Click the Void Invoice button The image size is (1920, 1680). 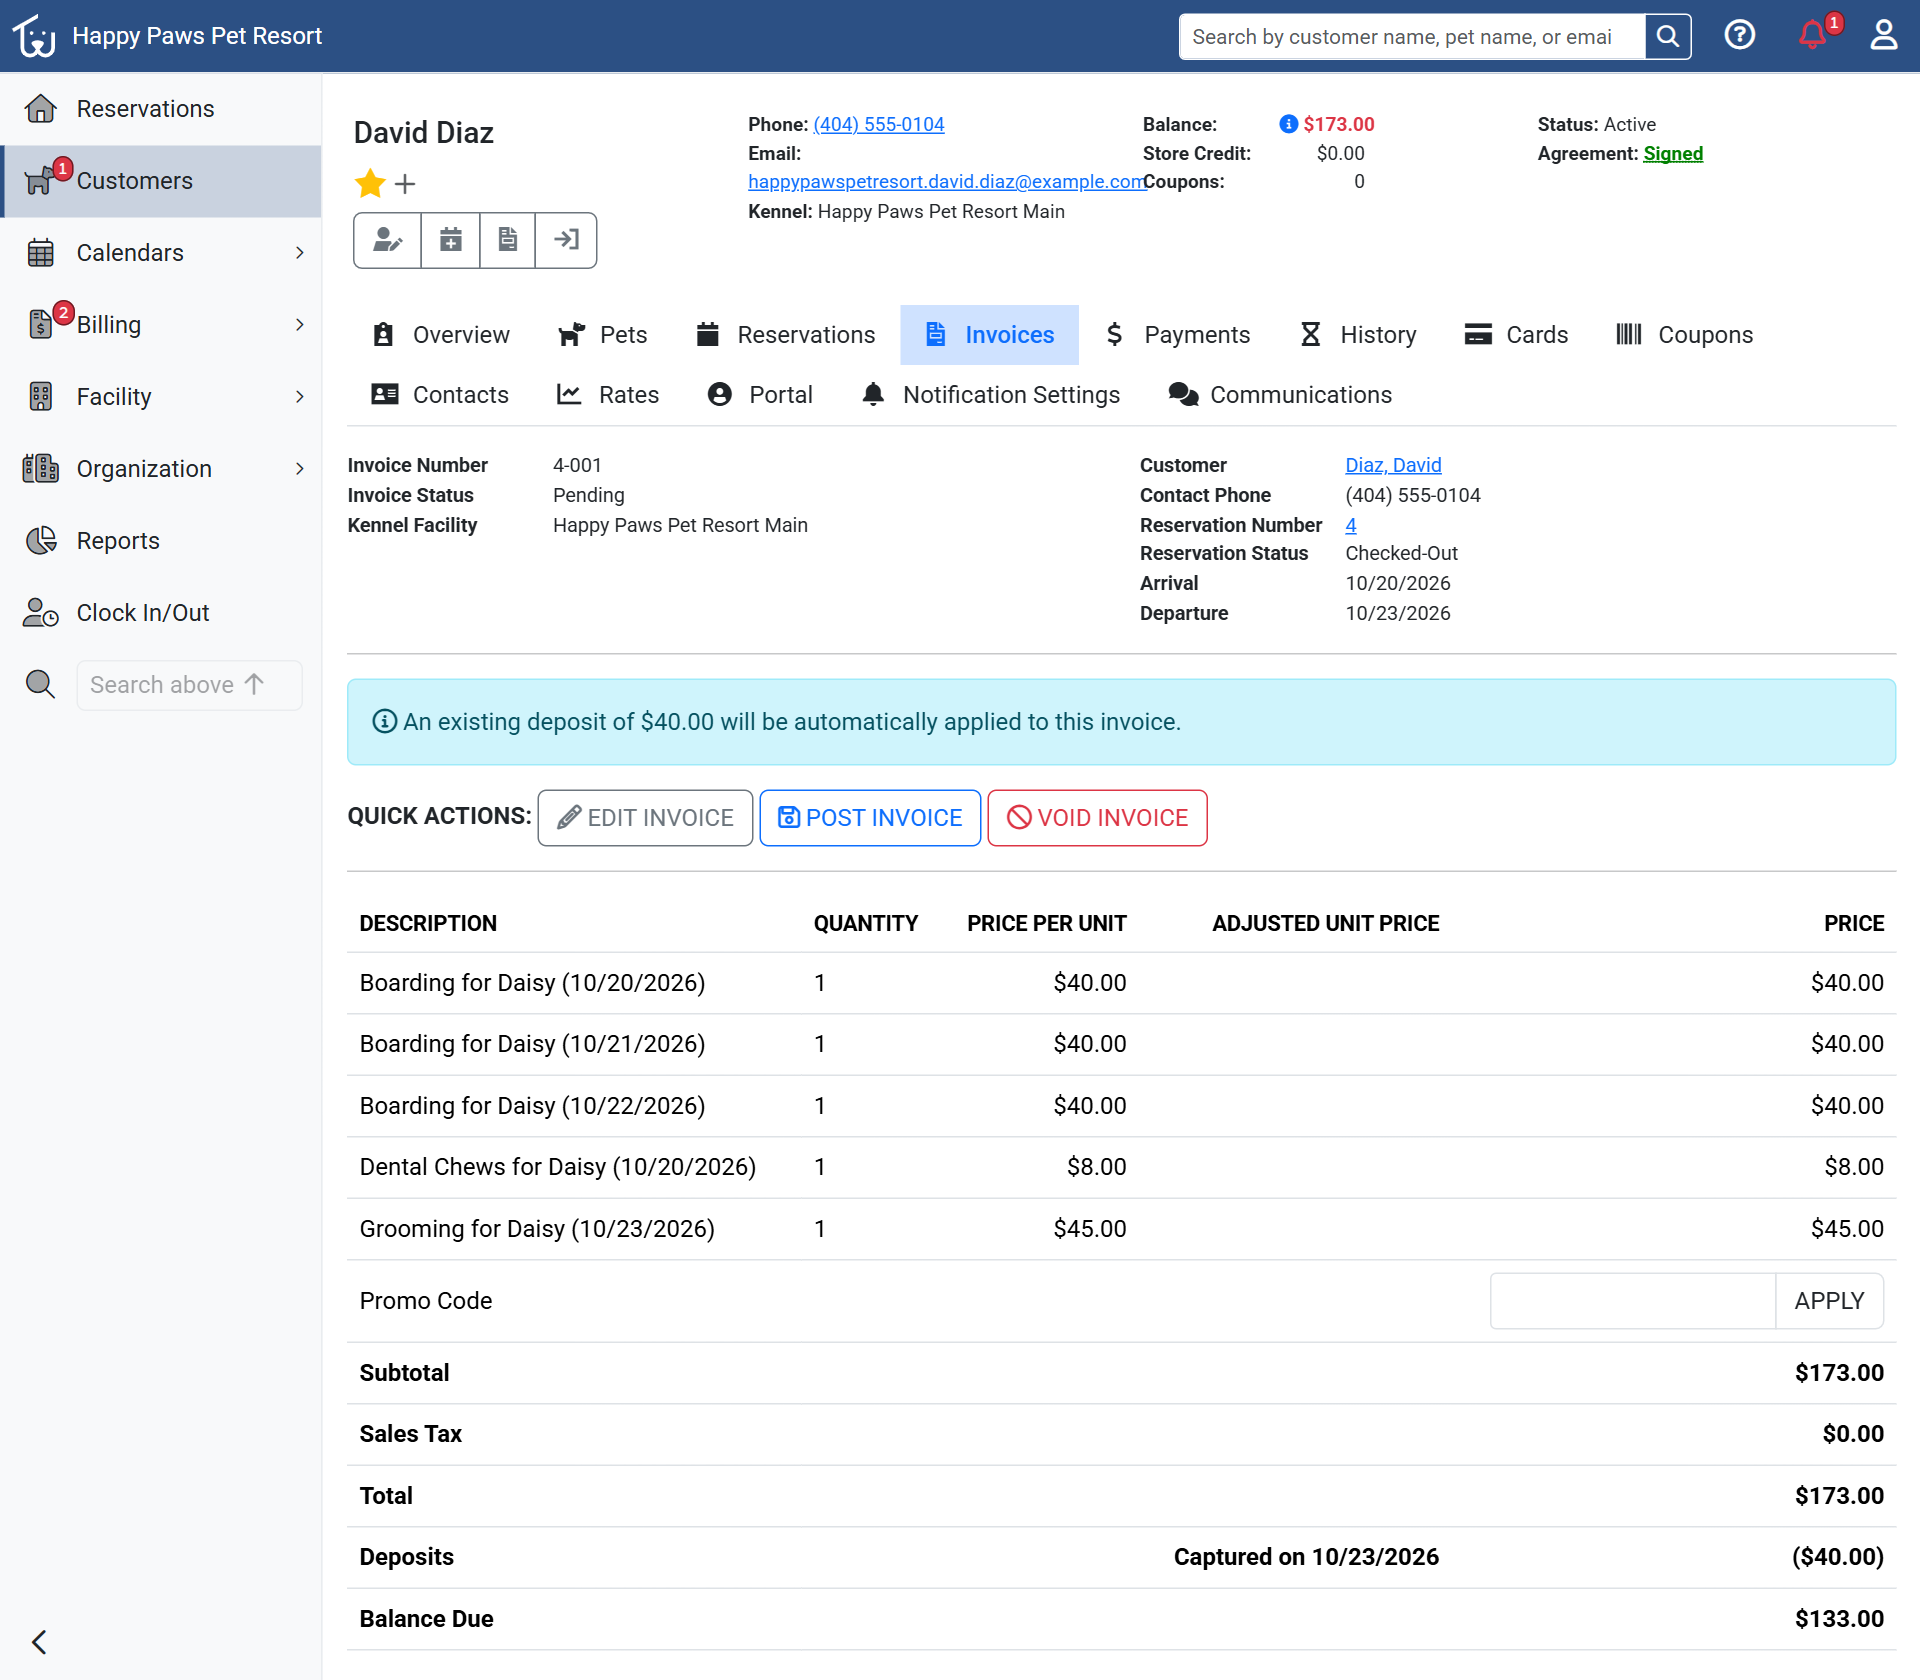1097,818
